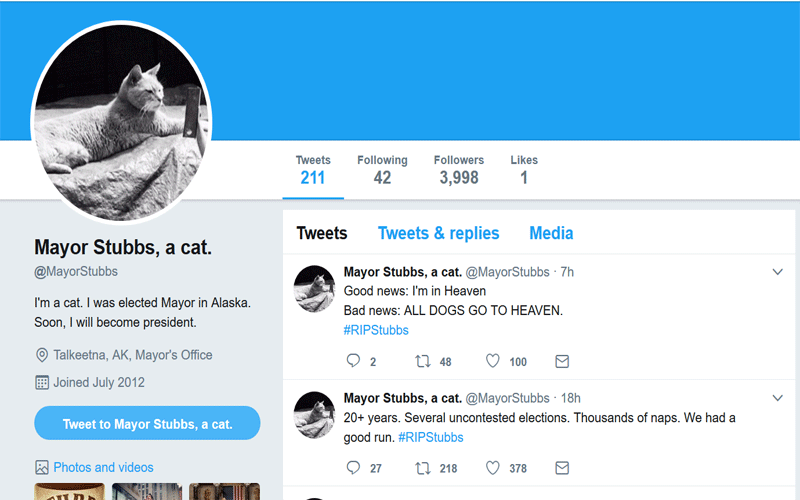Screen dimensions: 800x500
Task: View the 3,998 Followers list
Action: tap(459, 170)
